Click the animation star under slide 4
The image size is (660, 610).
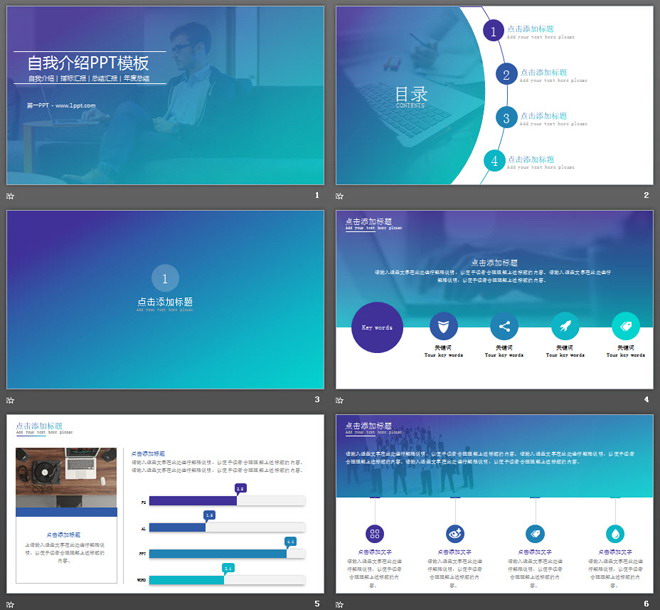339,400
